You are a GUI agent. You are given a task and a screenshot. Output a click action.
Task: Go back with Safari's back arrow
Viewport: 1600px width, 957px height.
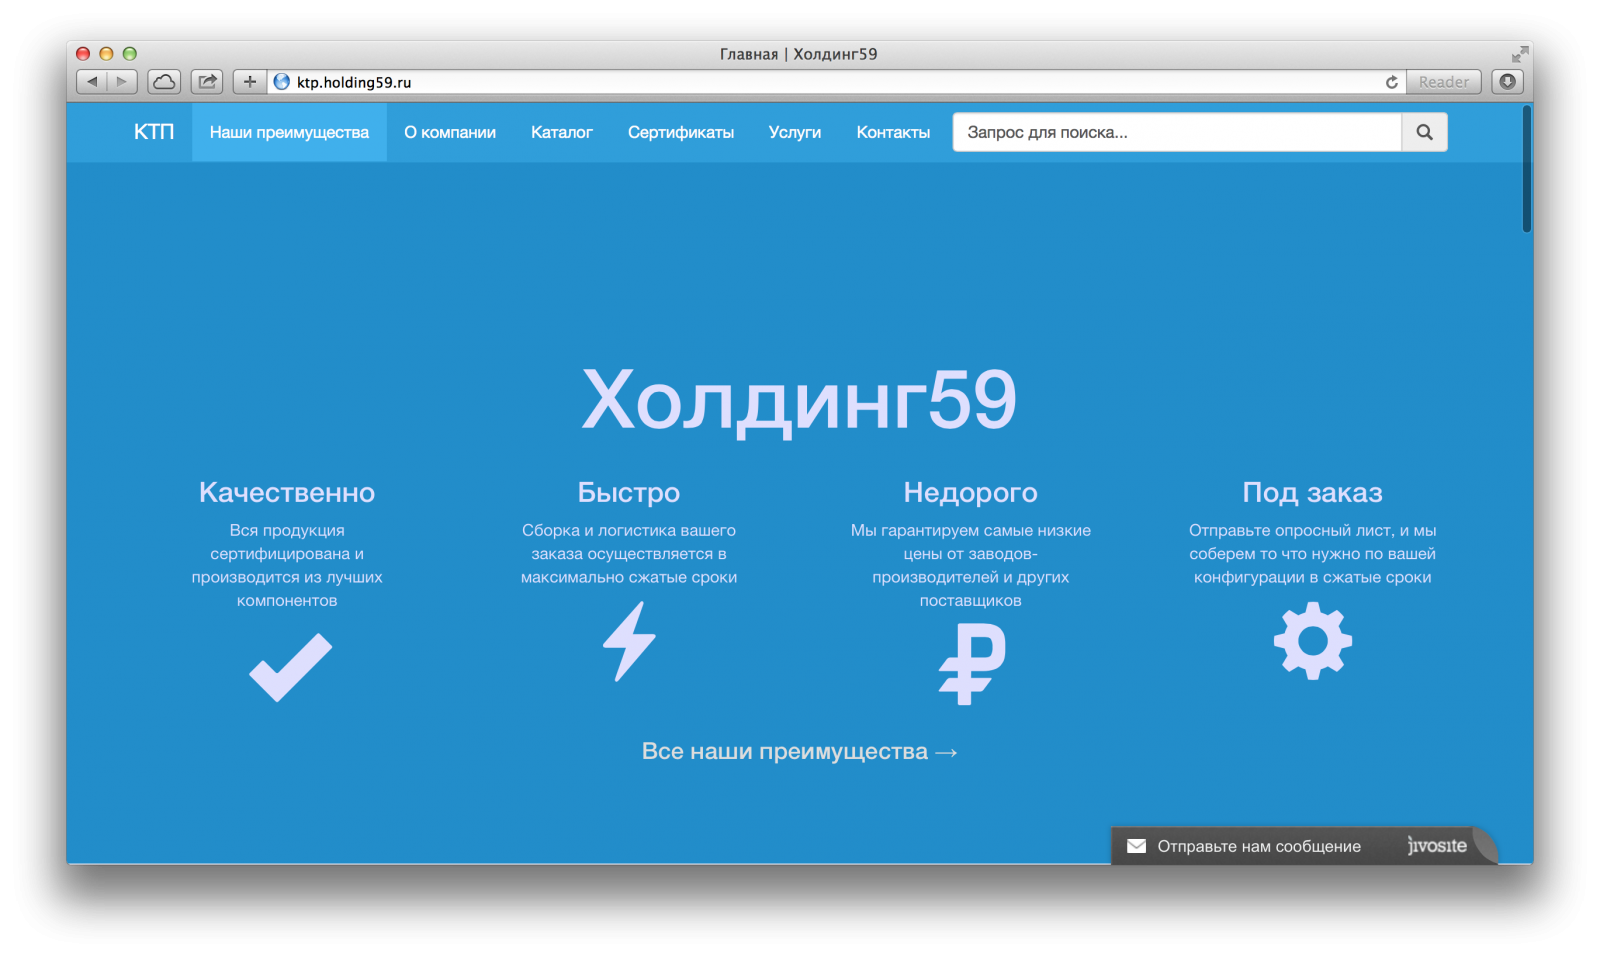(x=92, y=82)
